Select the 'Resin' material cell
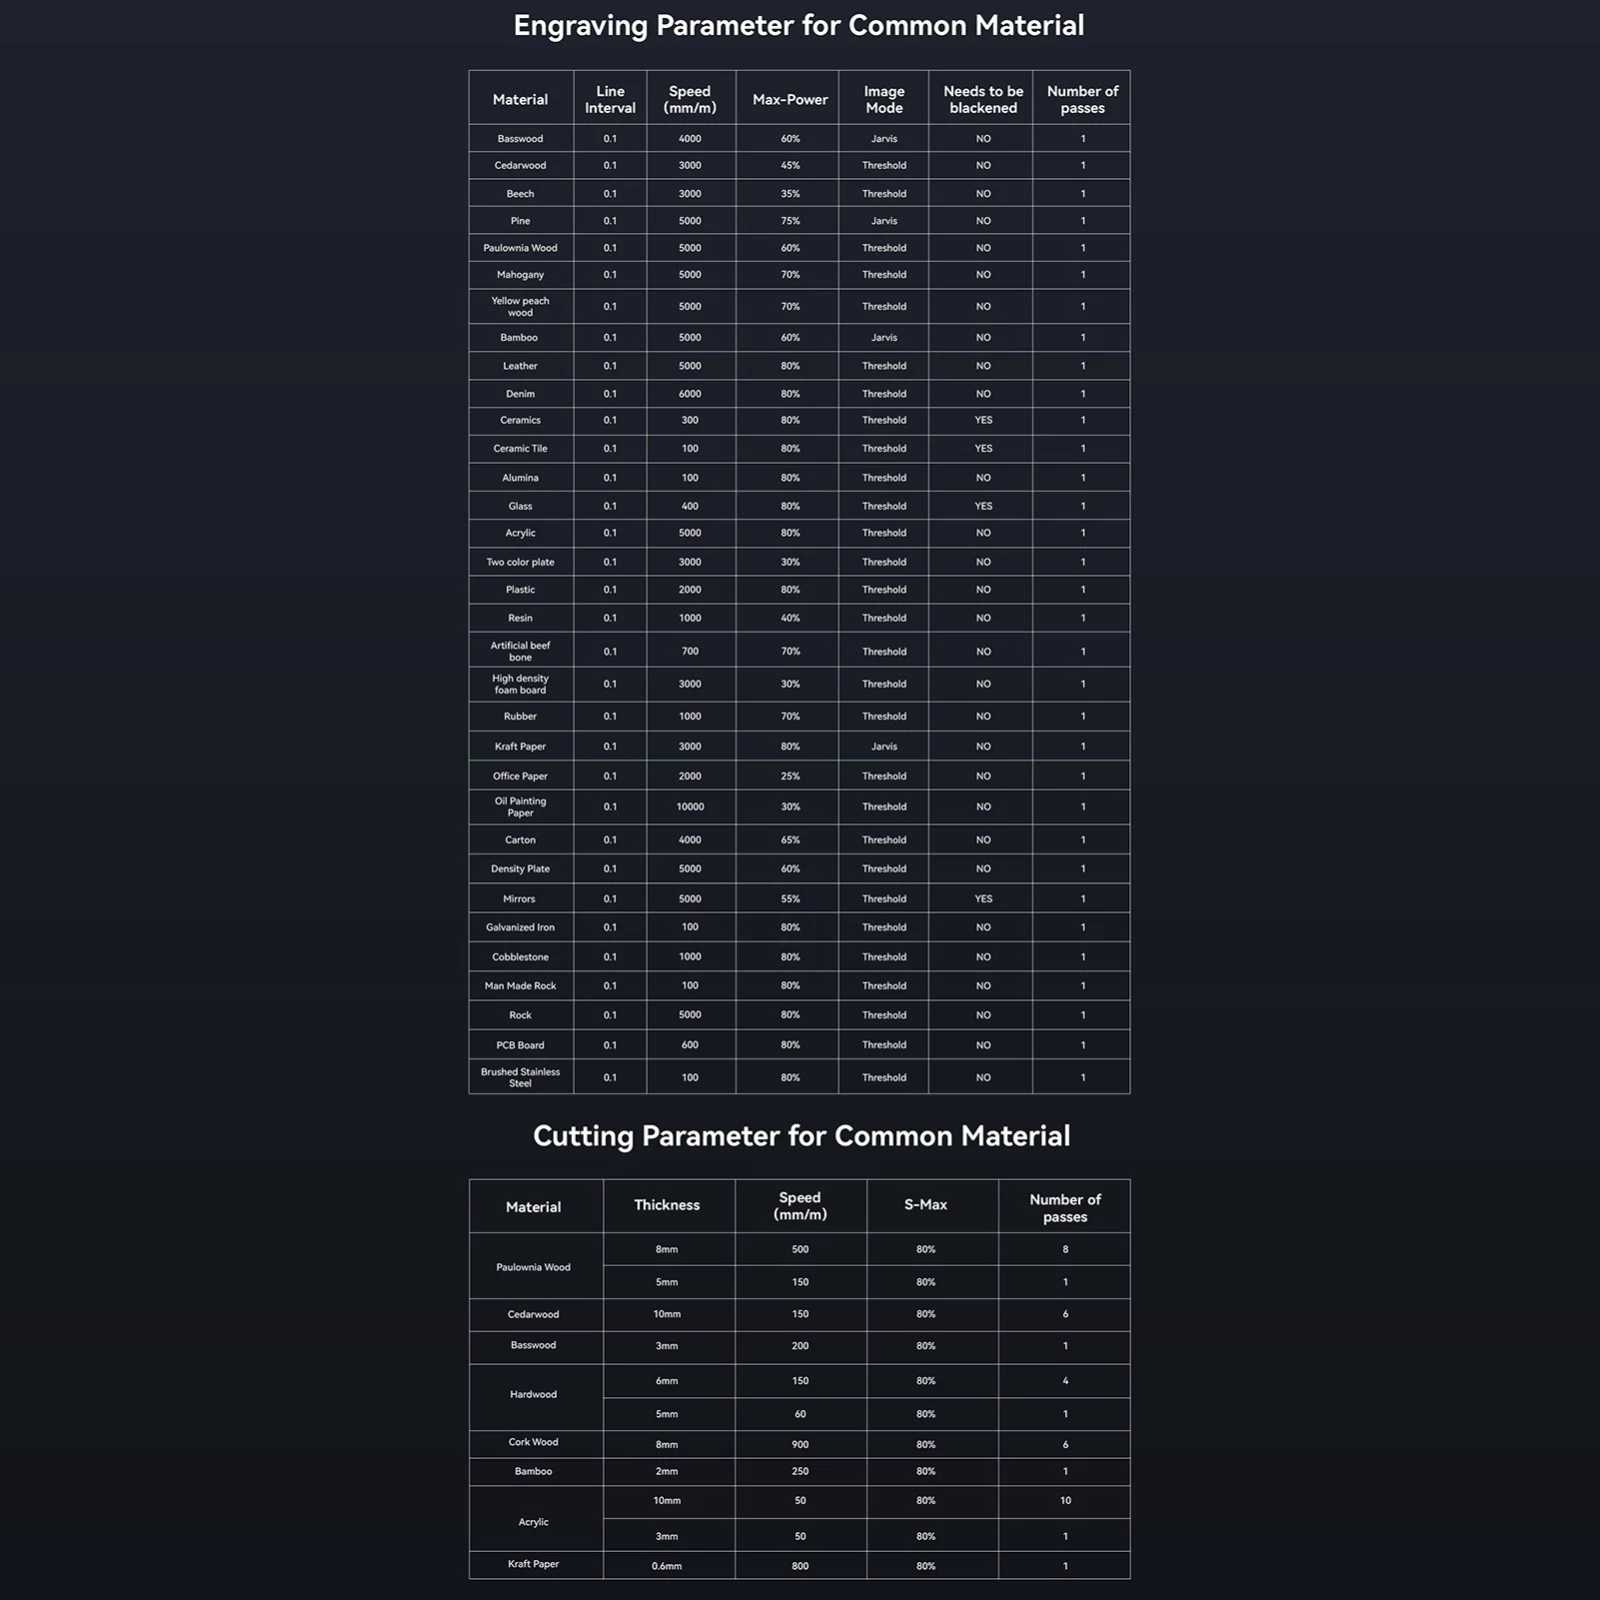Image resolution: width=1600 pixels, height=1600 pixels. [x=520, y=619]
